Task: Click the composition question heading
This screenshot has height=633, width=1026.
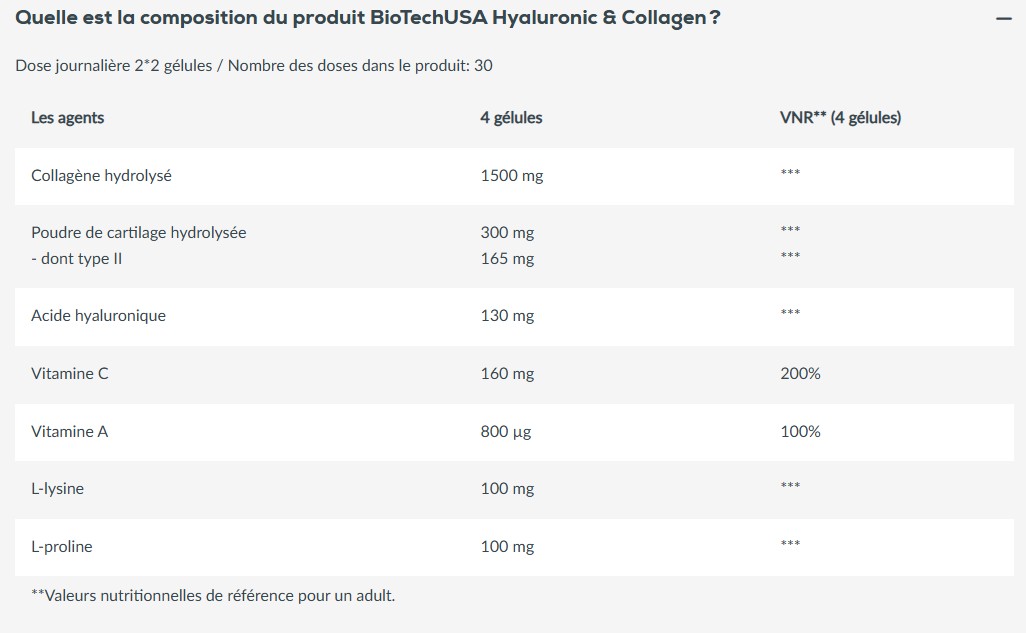Action: click(368, 19)
